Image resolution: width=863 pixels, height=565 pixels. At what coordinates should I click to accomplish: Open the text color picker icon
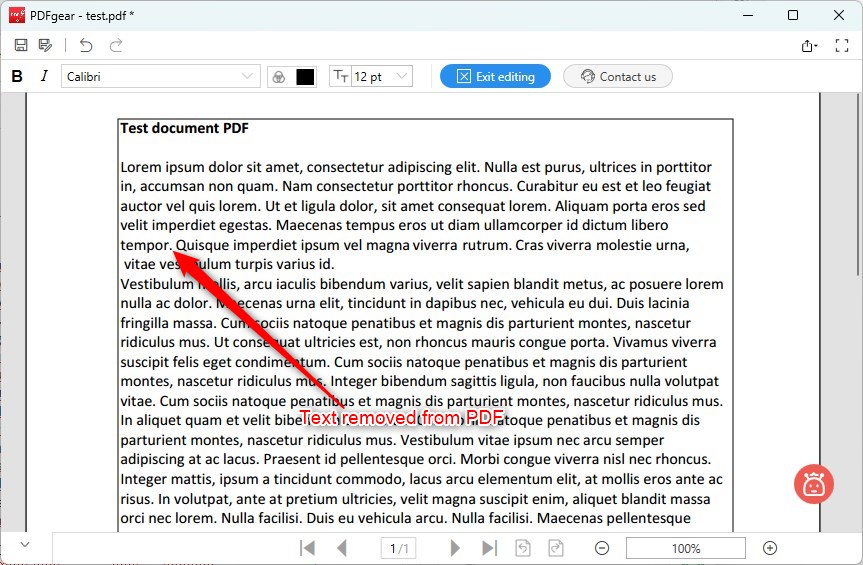coord(279,77)
